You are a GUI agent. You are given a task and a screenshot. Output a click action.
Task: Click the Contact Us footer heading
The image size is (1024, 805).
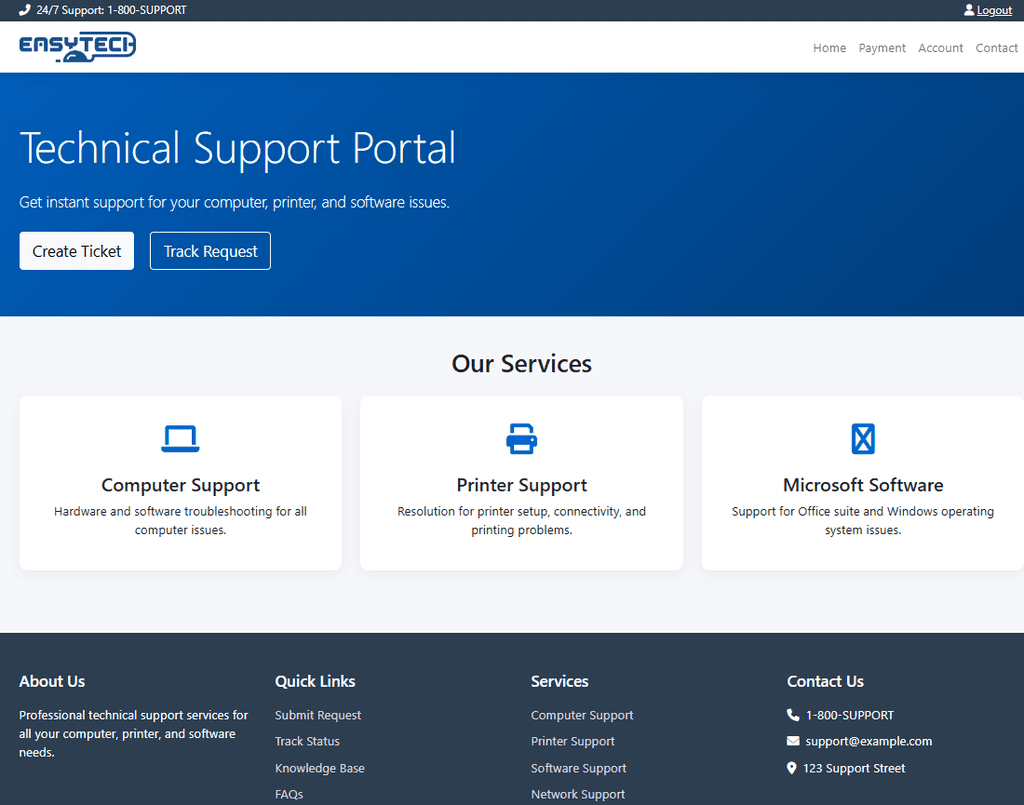(825, 681)
